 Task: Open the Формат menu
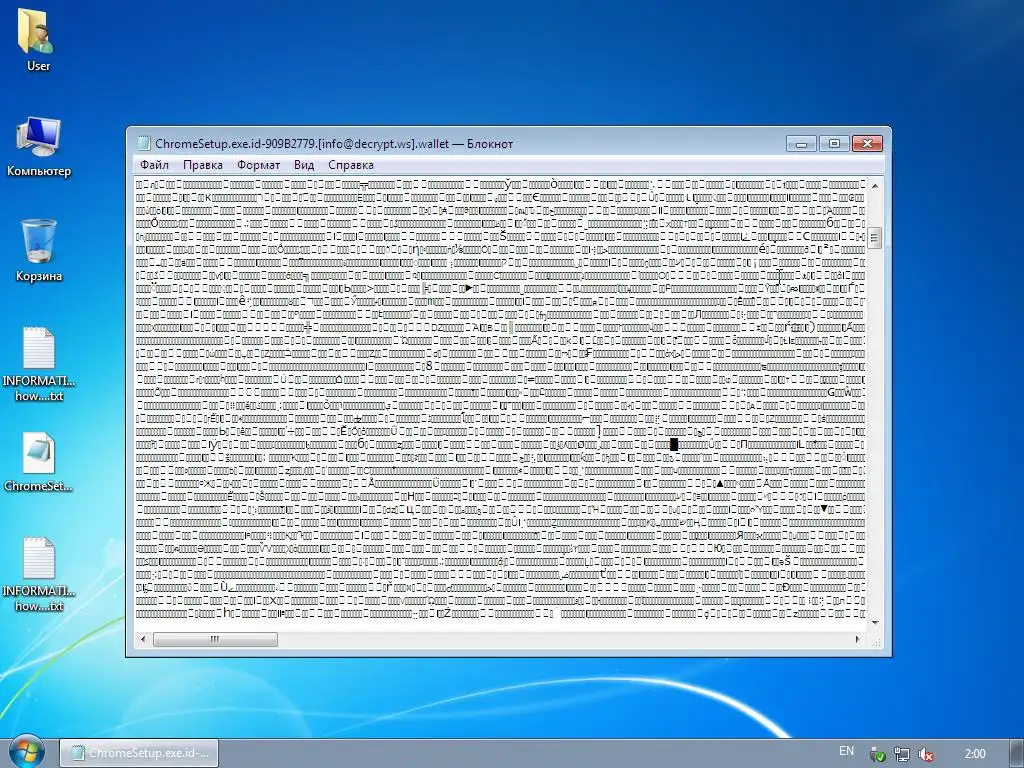(x=259, y=165)
